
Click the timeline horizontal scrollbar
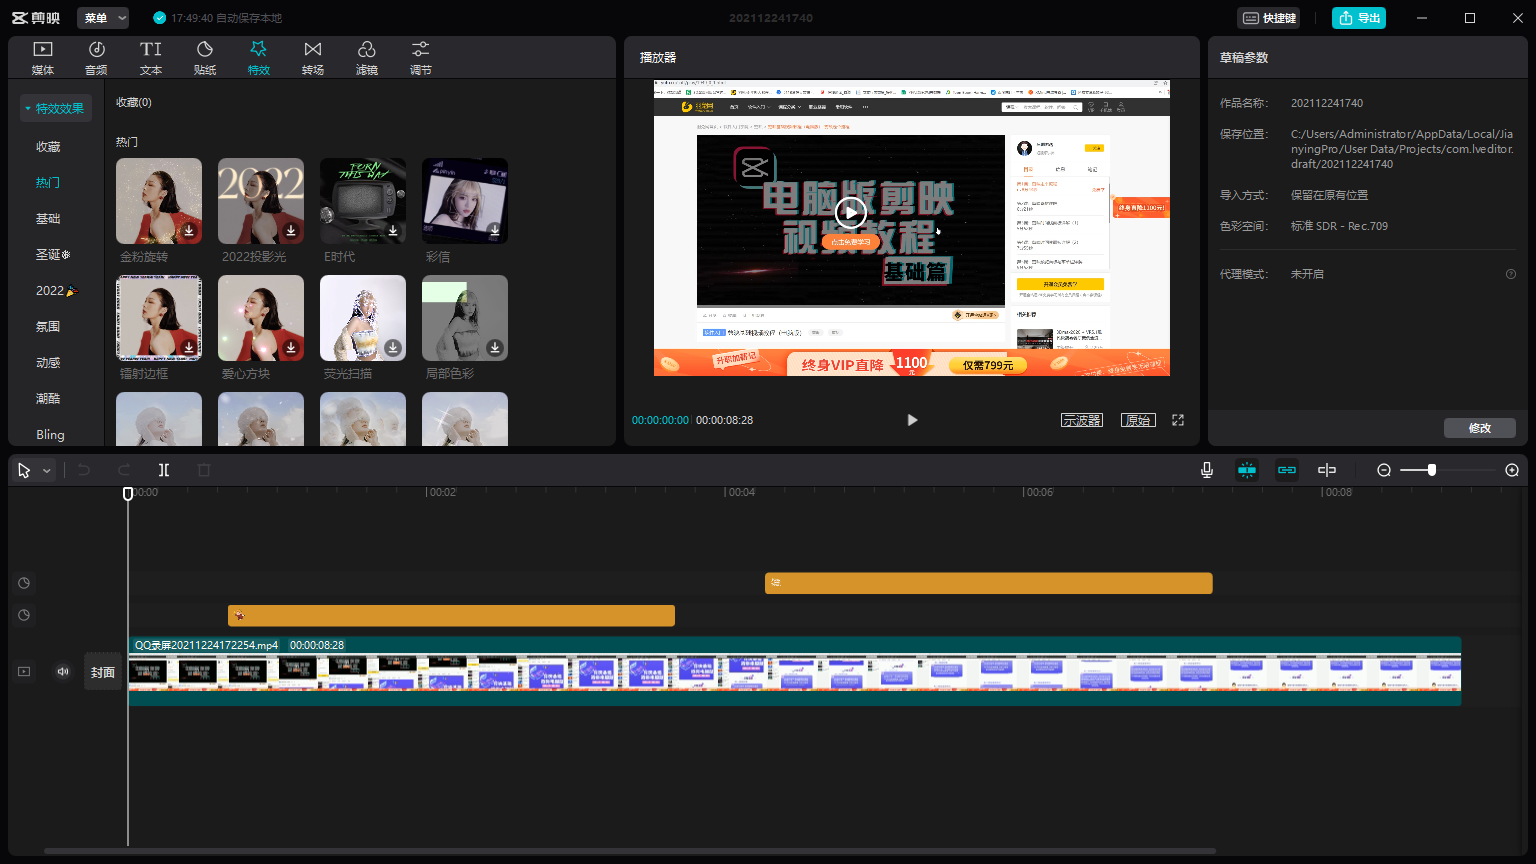(630, 852)
